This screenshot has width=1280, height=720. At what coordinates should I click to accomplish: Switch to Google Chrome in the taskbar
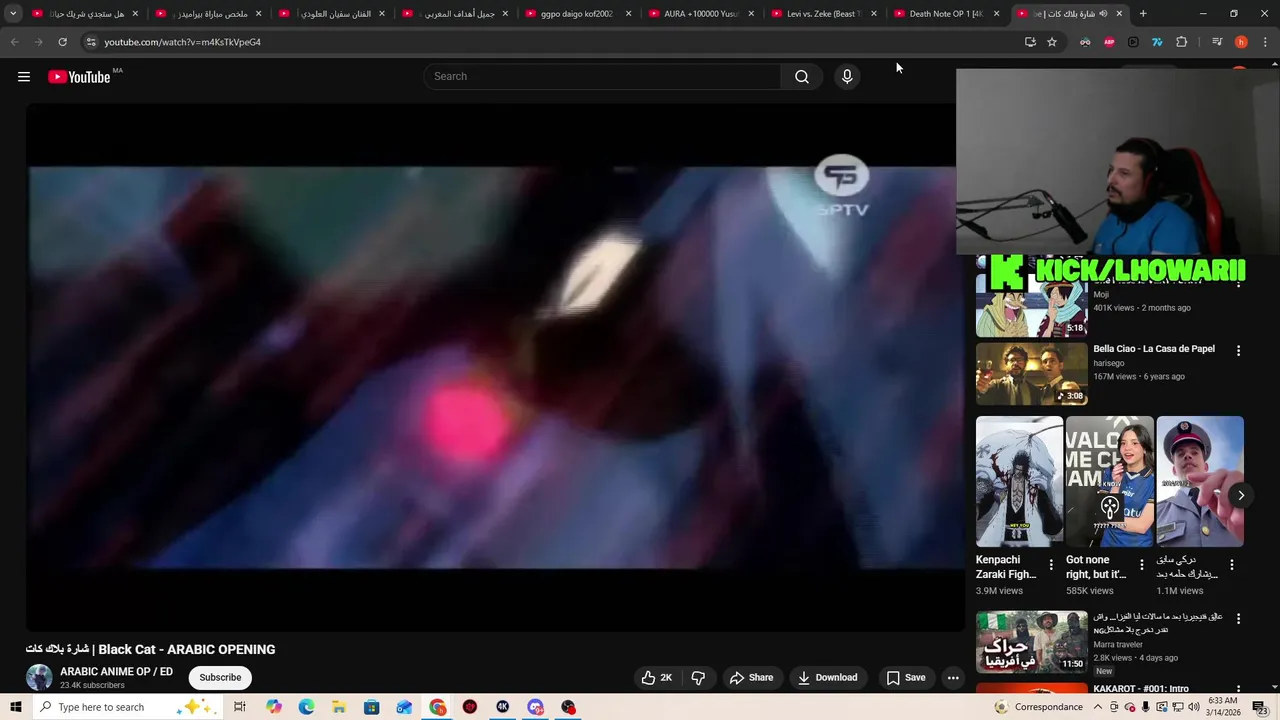coord(438,707)
